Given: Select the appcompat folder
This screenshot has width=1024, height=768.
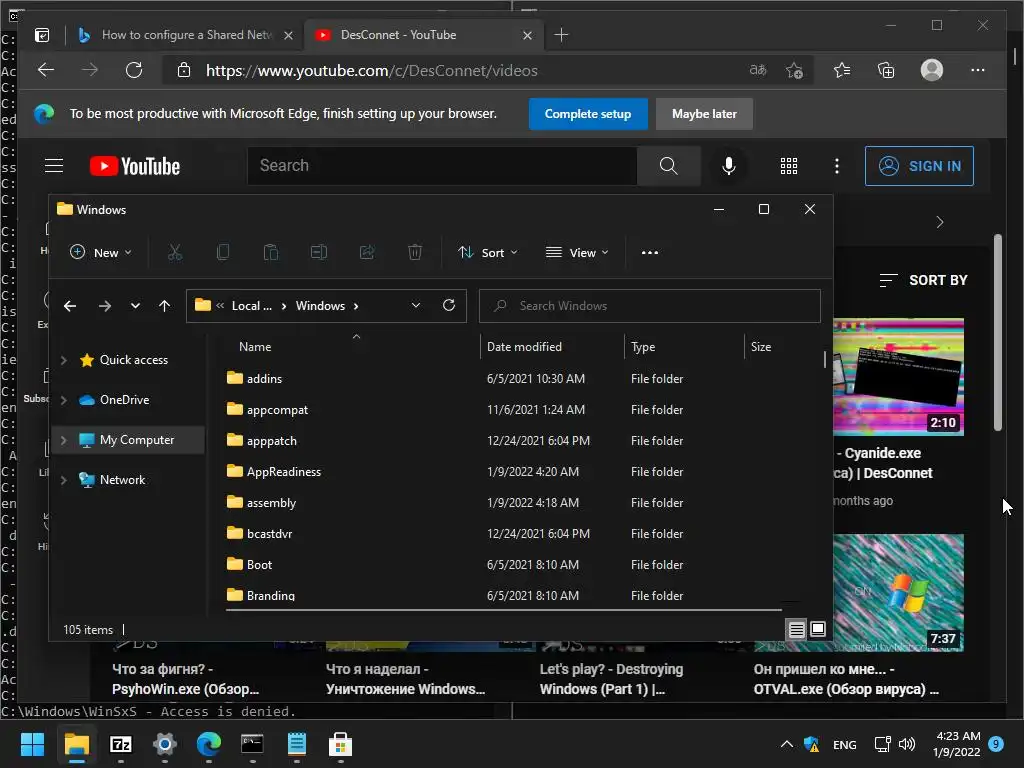Looking at the screenshot, I should point(277,409).
